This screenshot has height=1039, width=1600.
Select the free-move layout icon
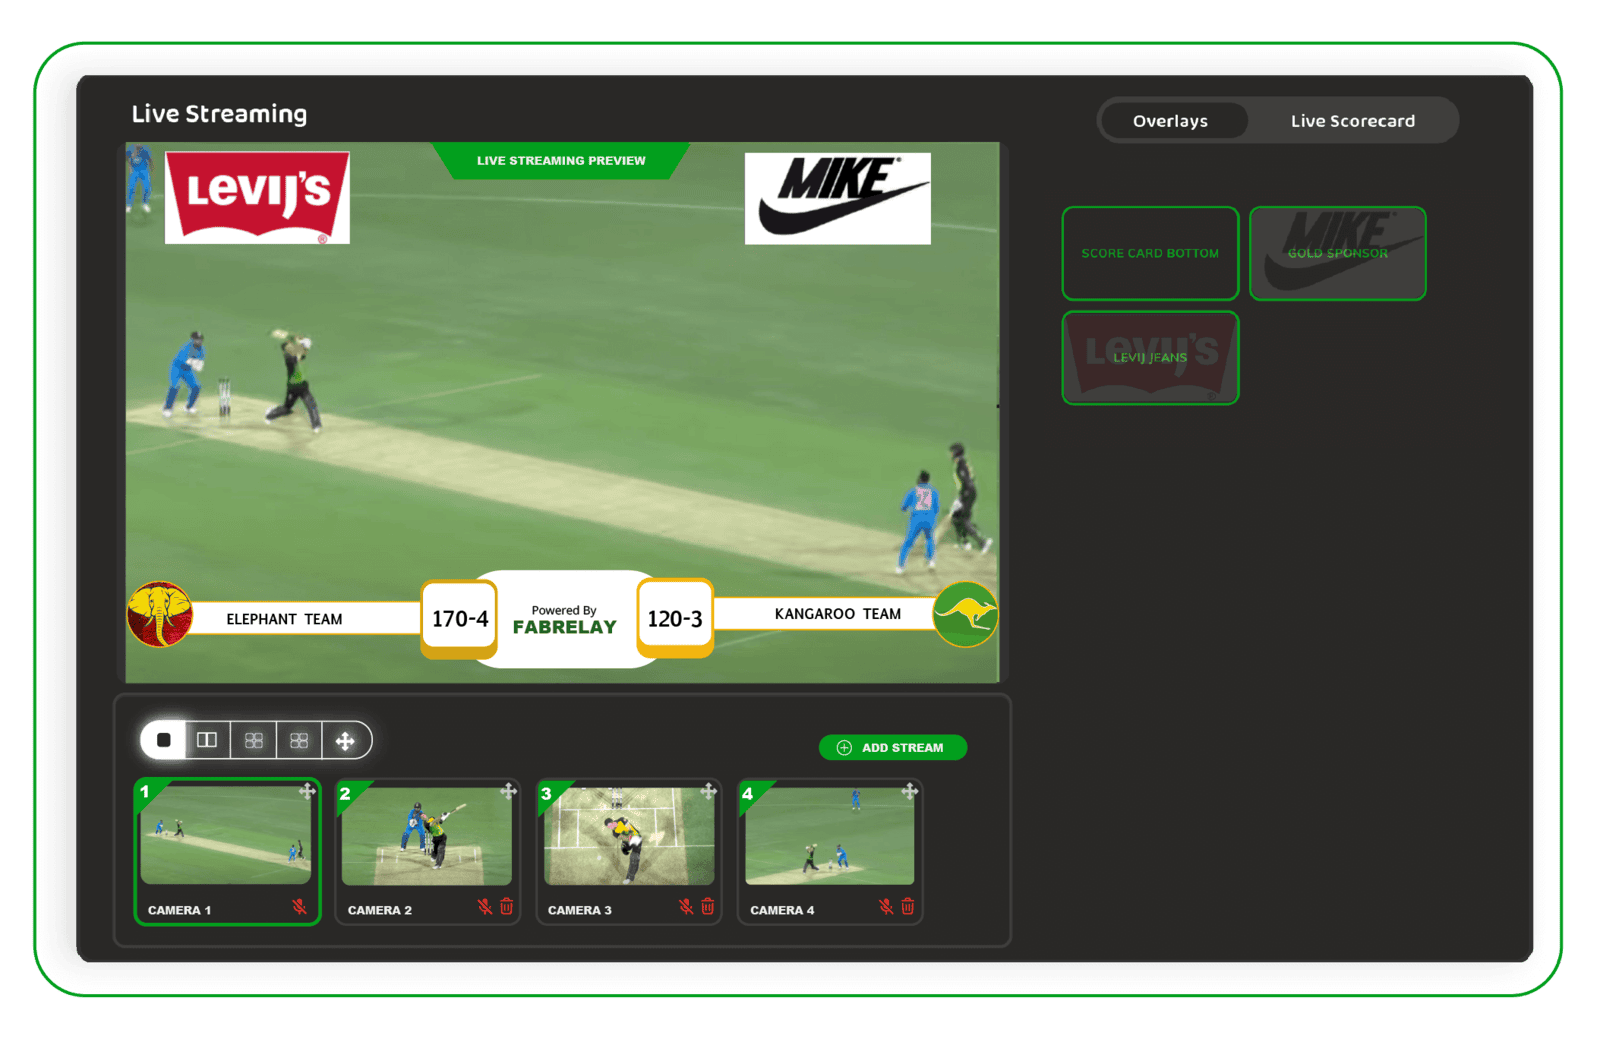coord(345,741)
